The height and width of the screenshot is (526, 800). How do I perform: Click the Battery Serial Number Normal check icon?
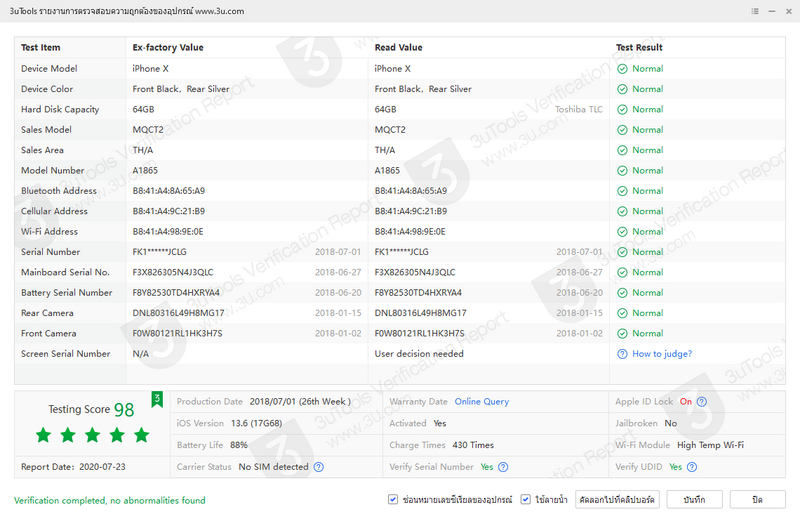[x=622, y=293]
